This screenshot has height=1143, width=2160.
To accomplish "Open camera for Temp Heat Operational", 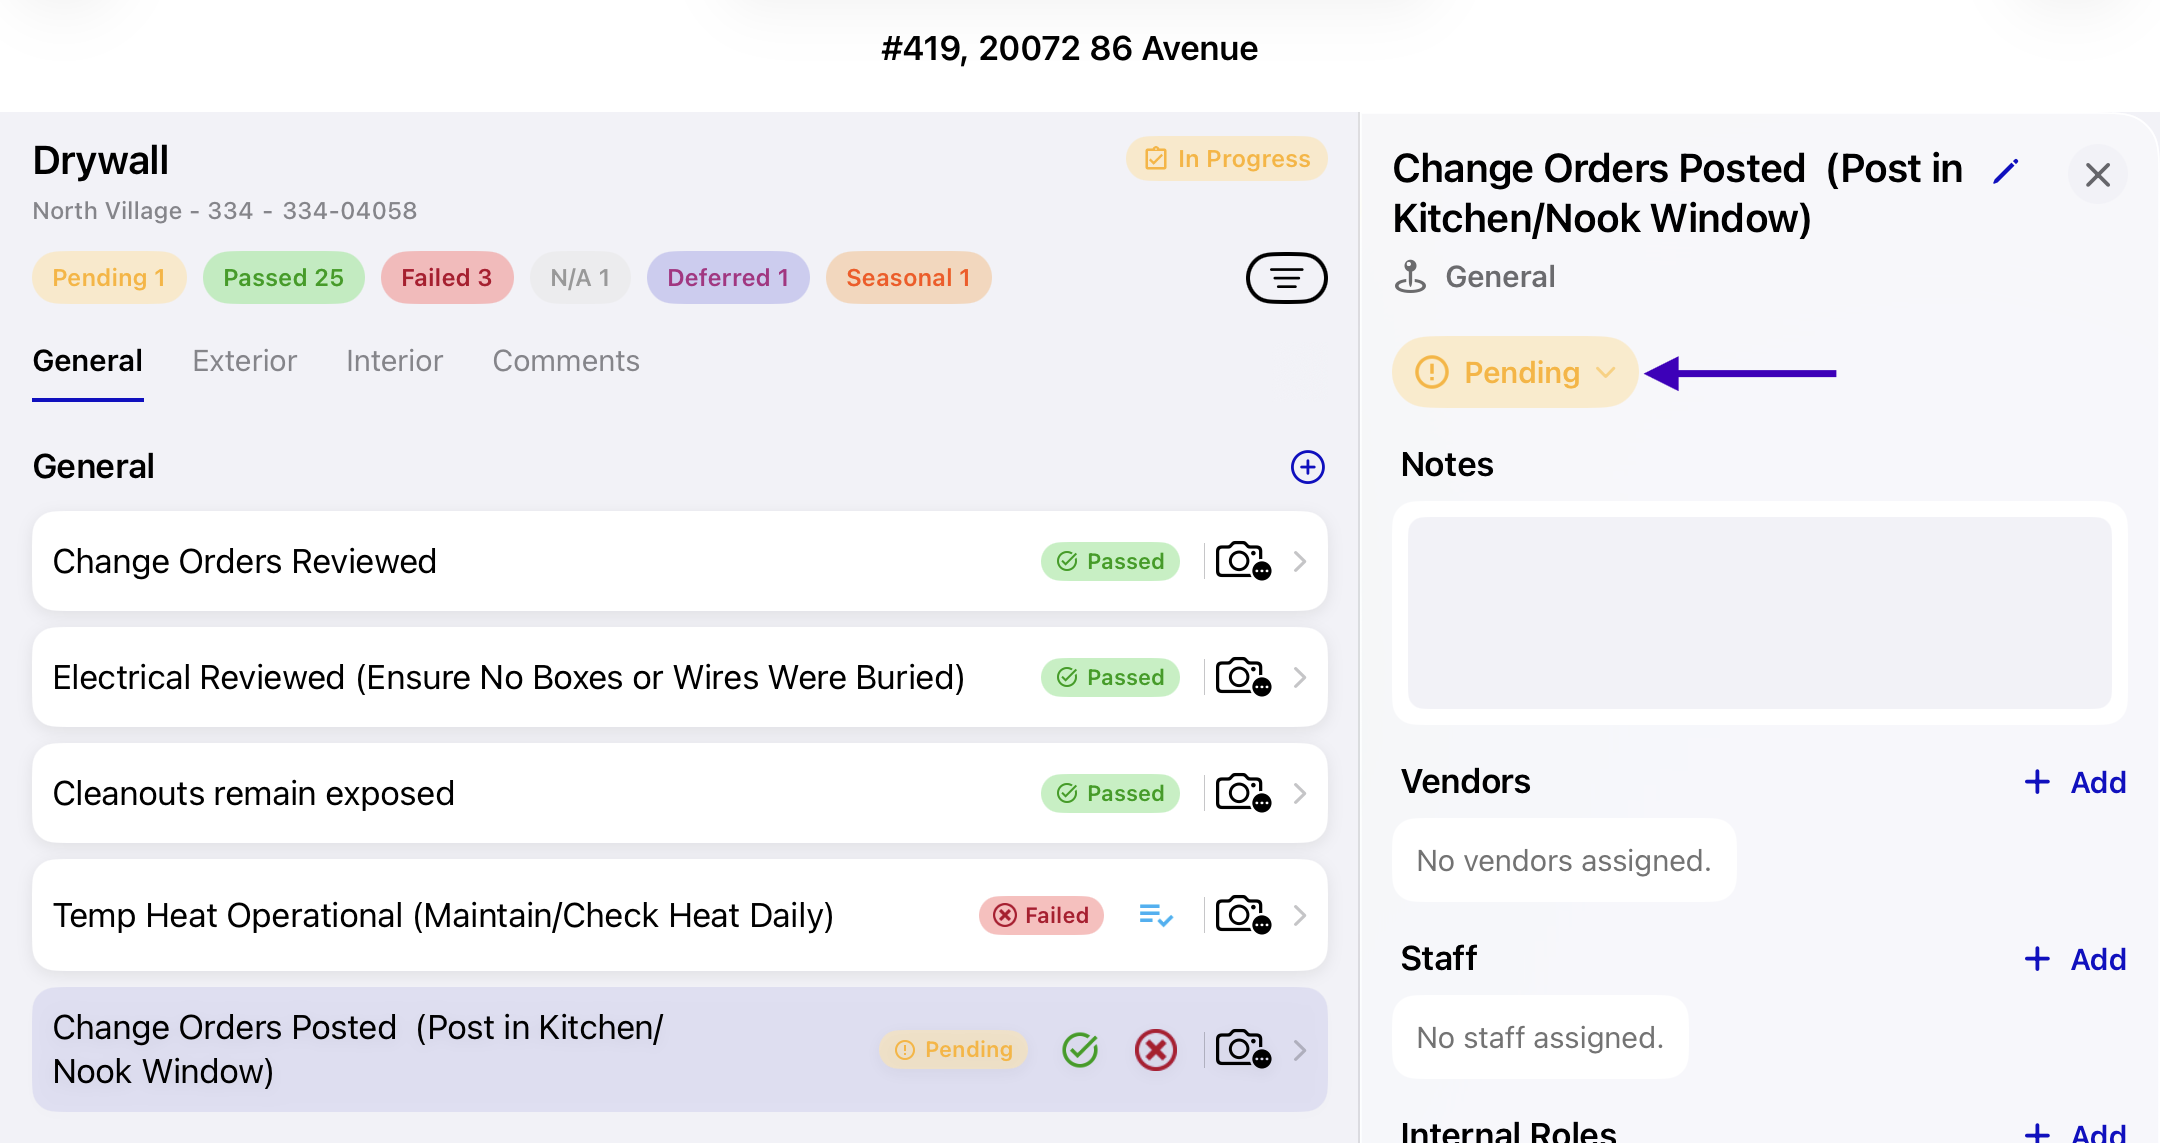I will 1243,915.
